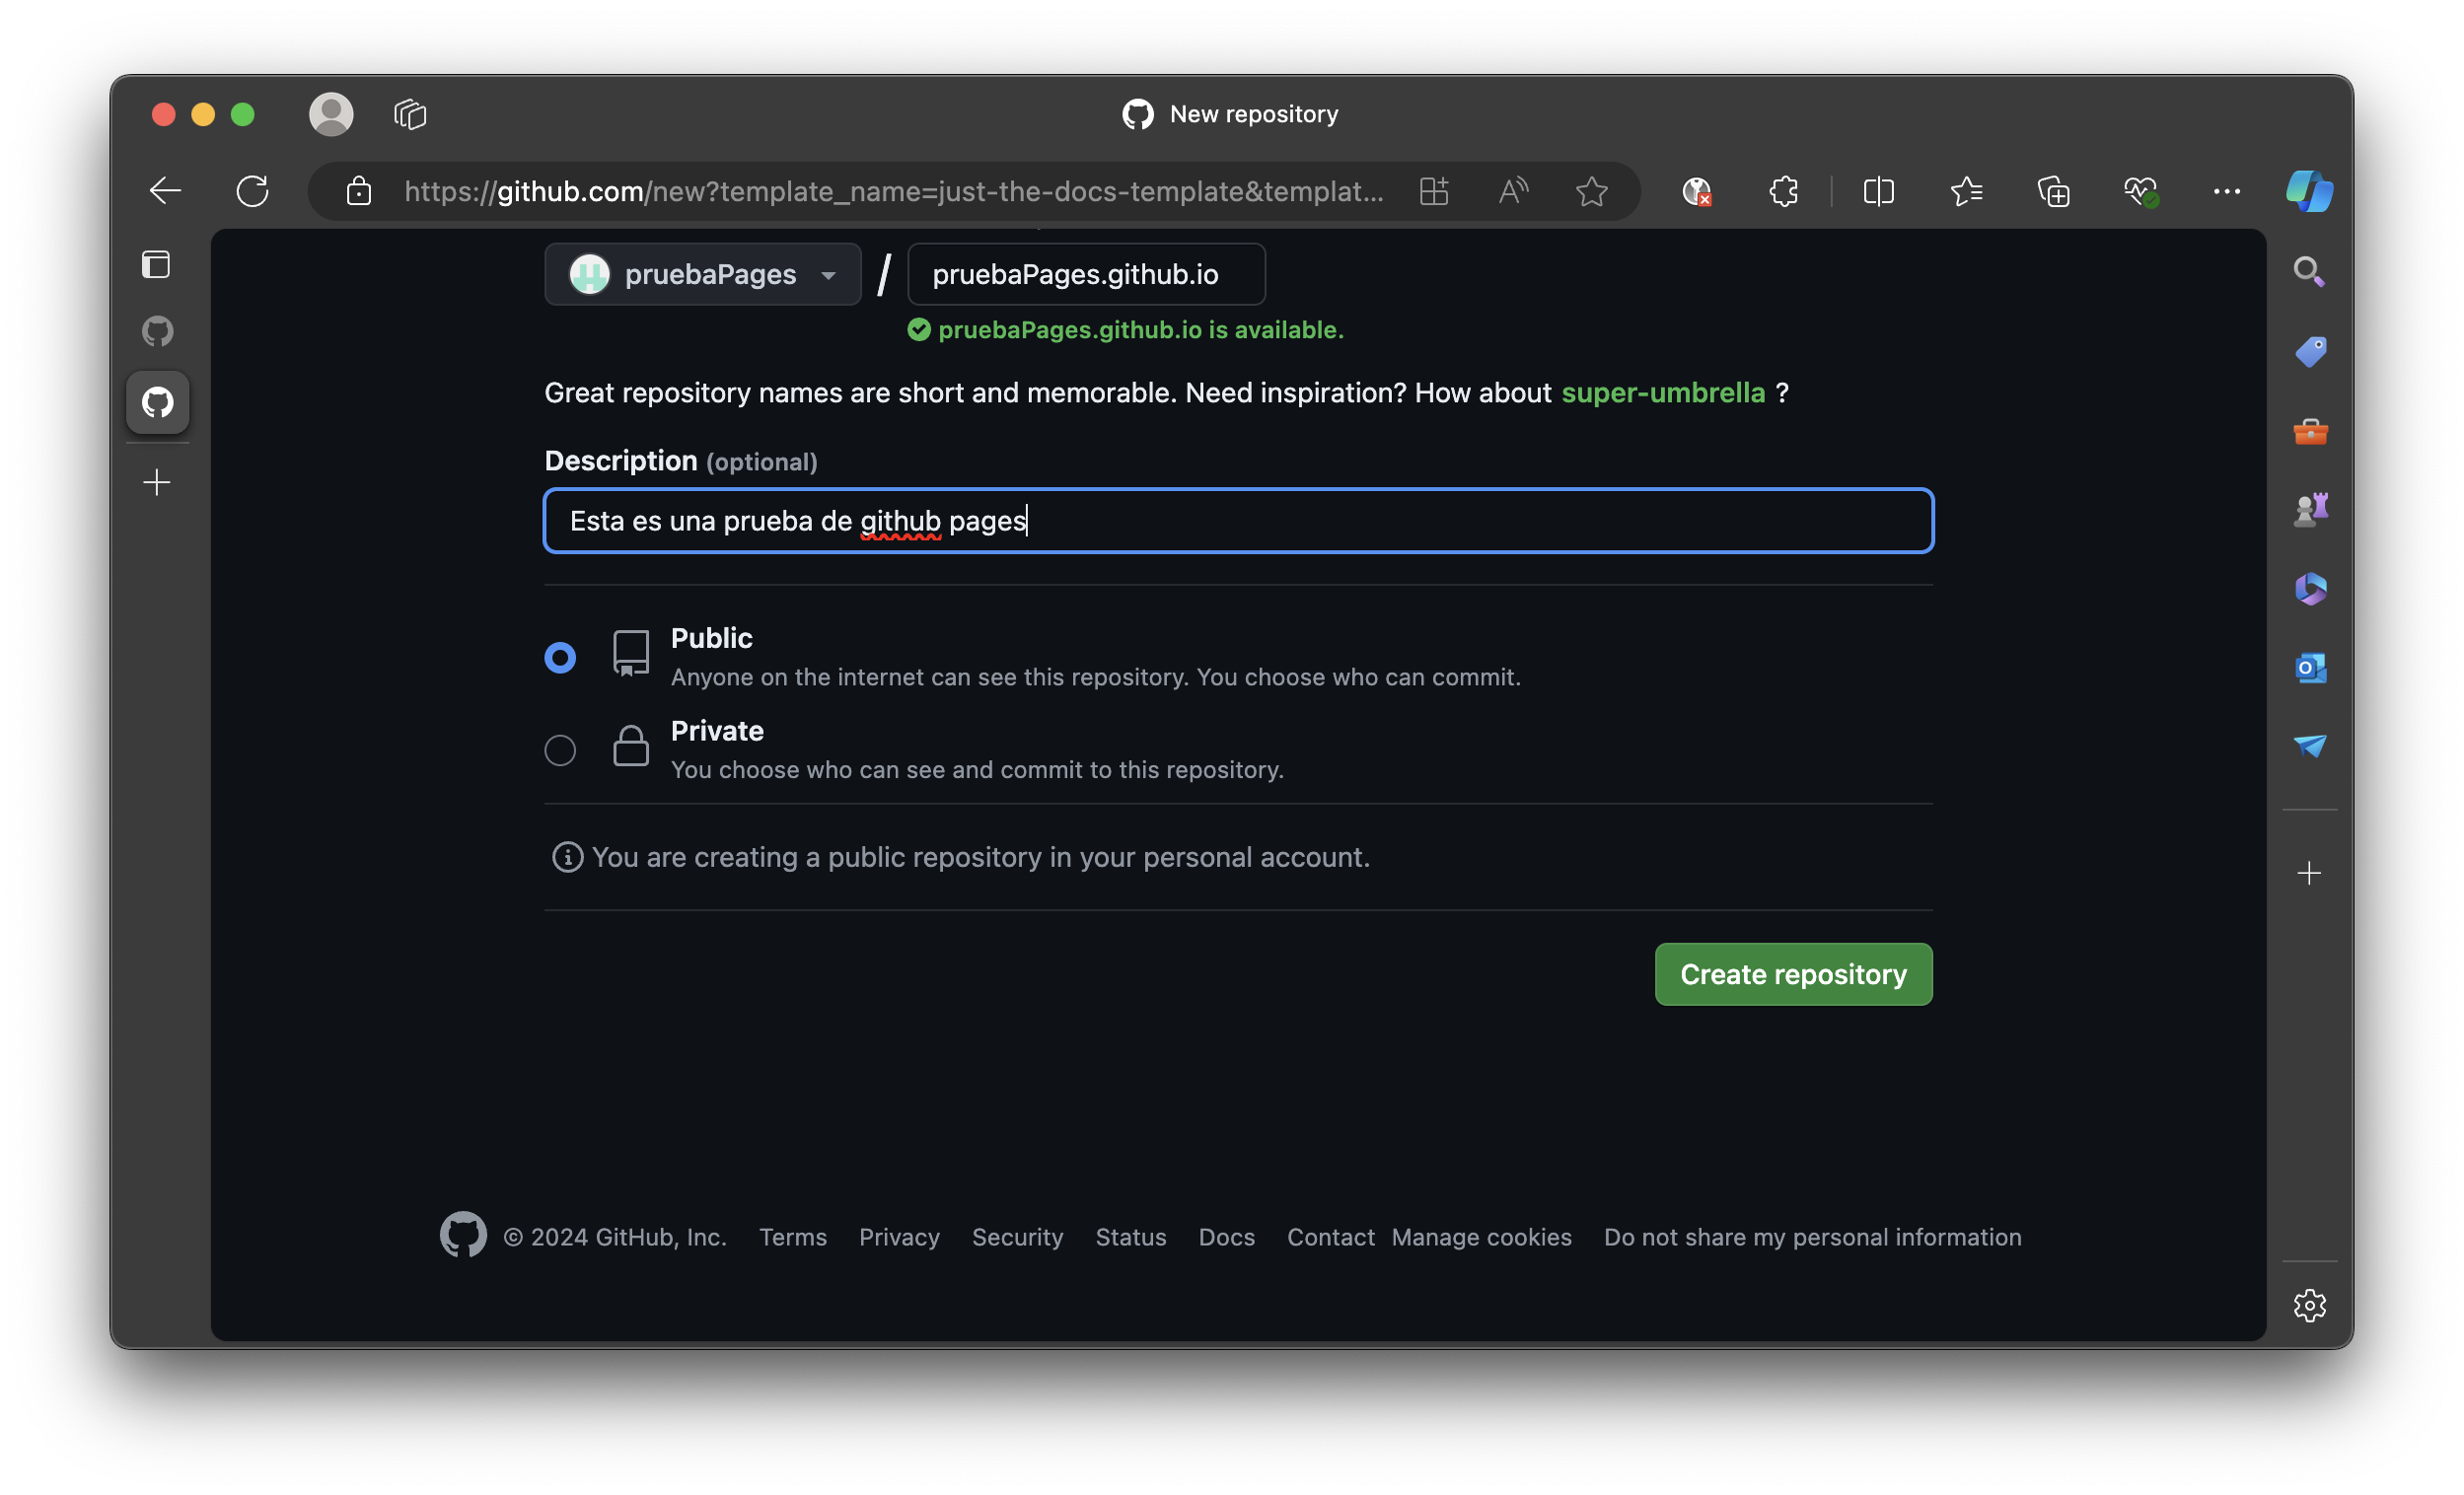Open the Terms footer link
This screenshot has height=1495, width=2464.
click(x=792, y=1236)
